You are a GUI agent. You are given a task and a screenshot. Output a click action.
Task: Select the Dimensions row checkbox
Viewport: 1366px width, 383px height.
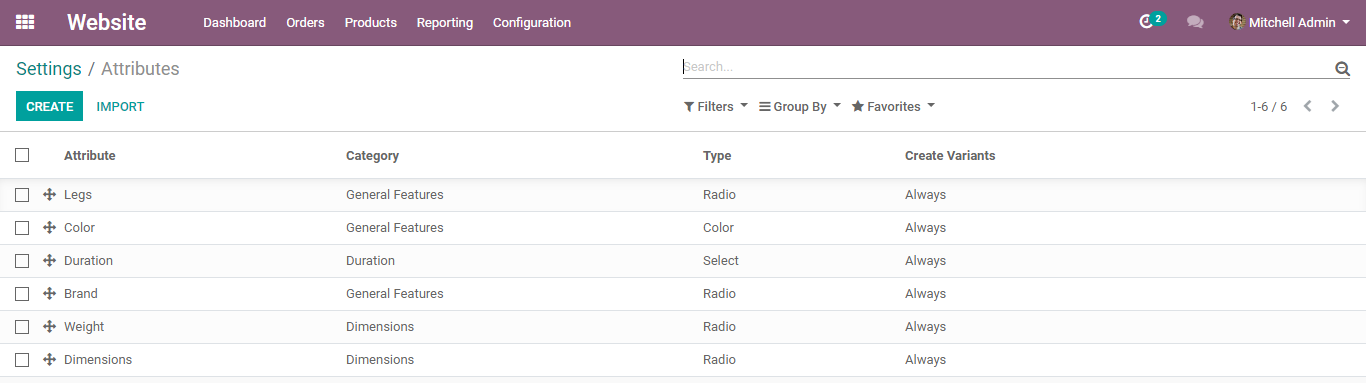[x=22, y=360]
